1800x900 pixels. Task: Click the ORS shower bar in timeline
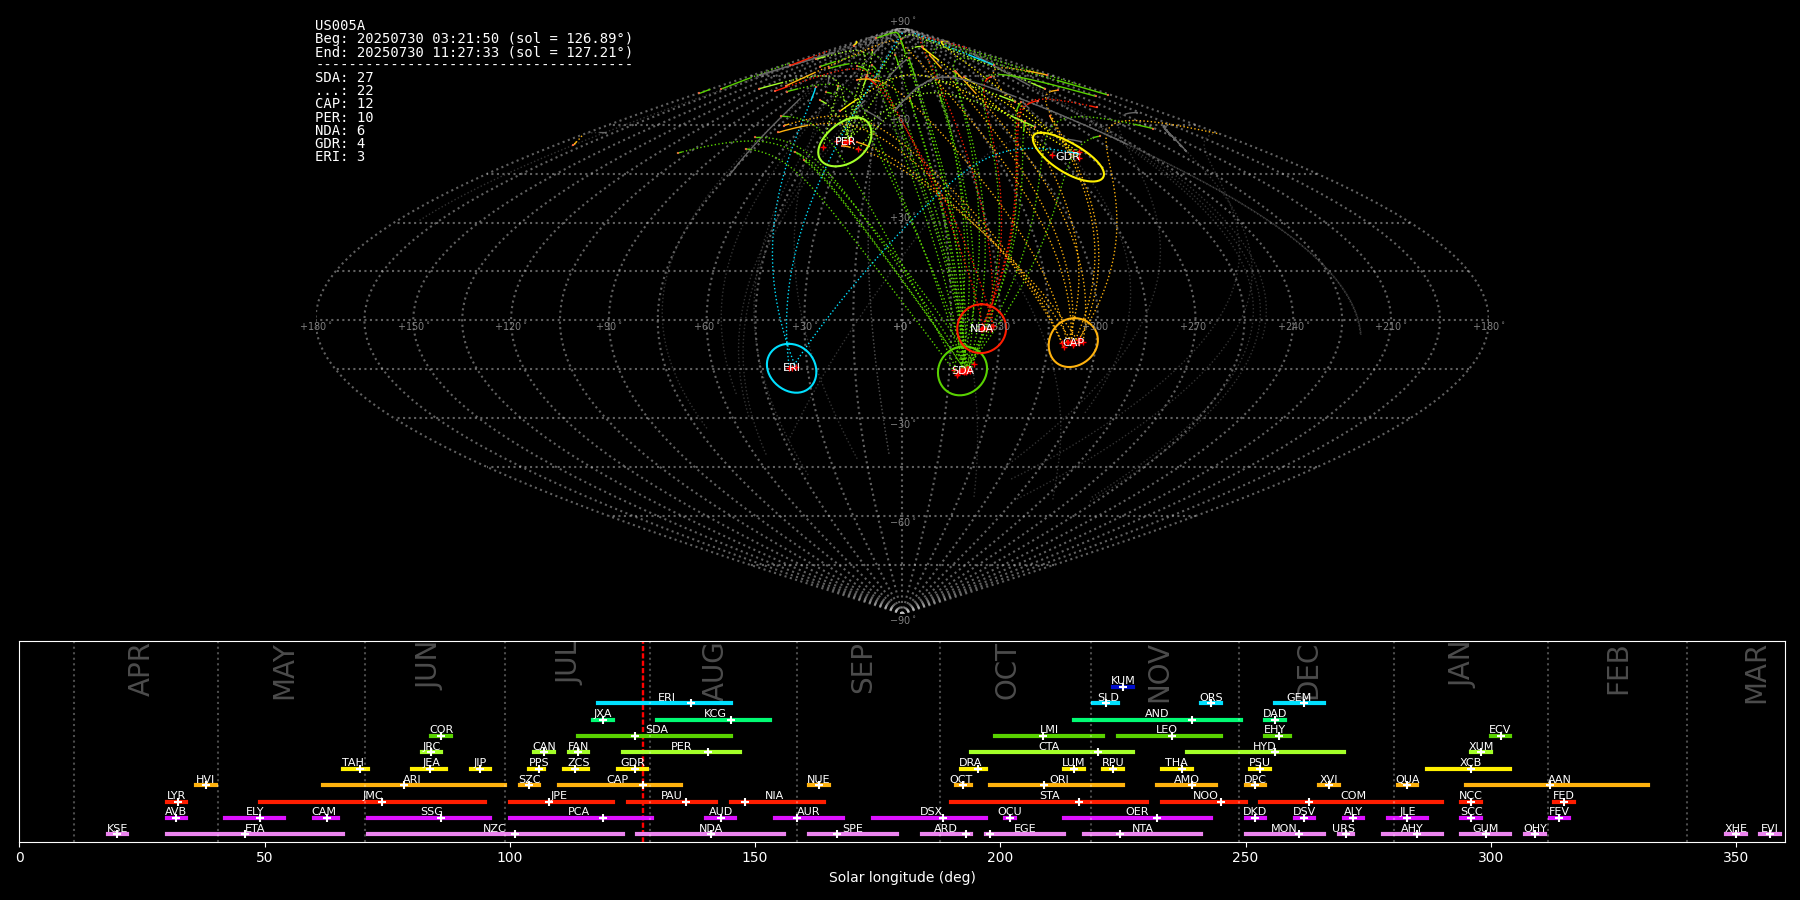point(1211,703)
